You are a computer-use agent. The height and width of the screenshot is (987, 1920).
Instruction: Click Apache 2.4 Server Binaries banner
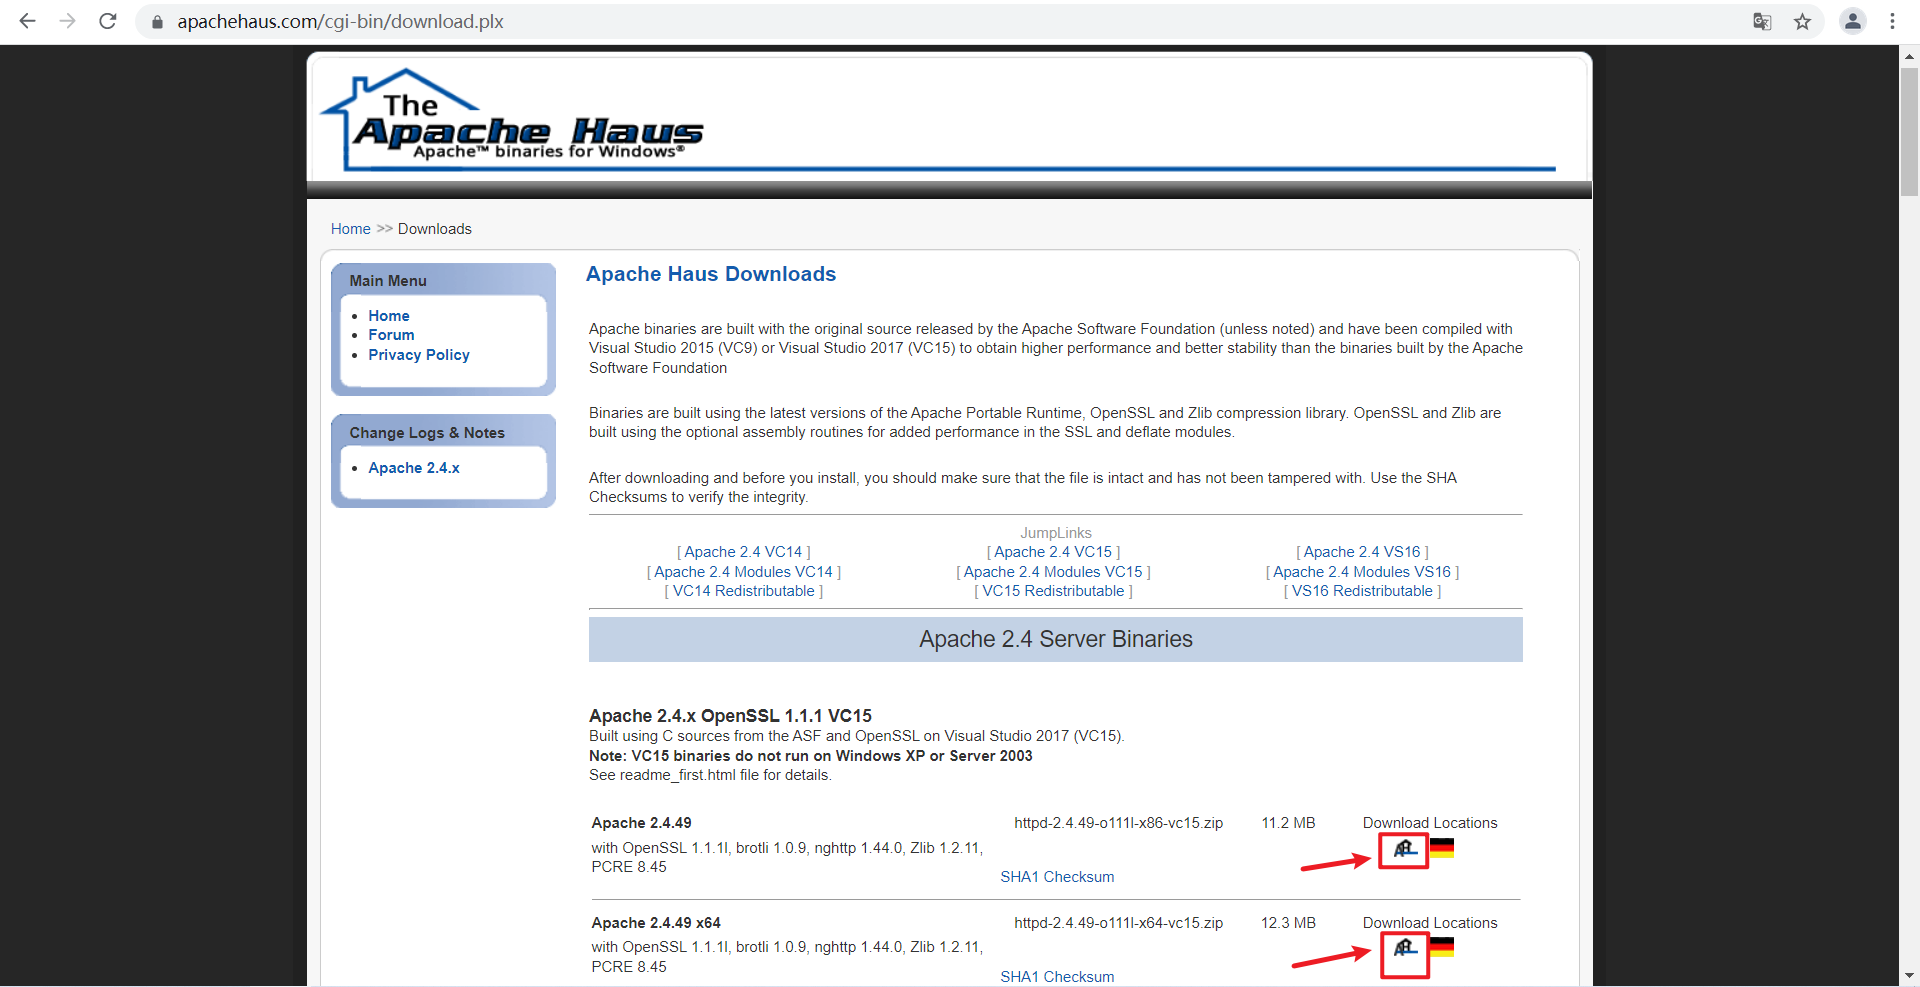(1056, 639)
